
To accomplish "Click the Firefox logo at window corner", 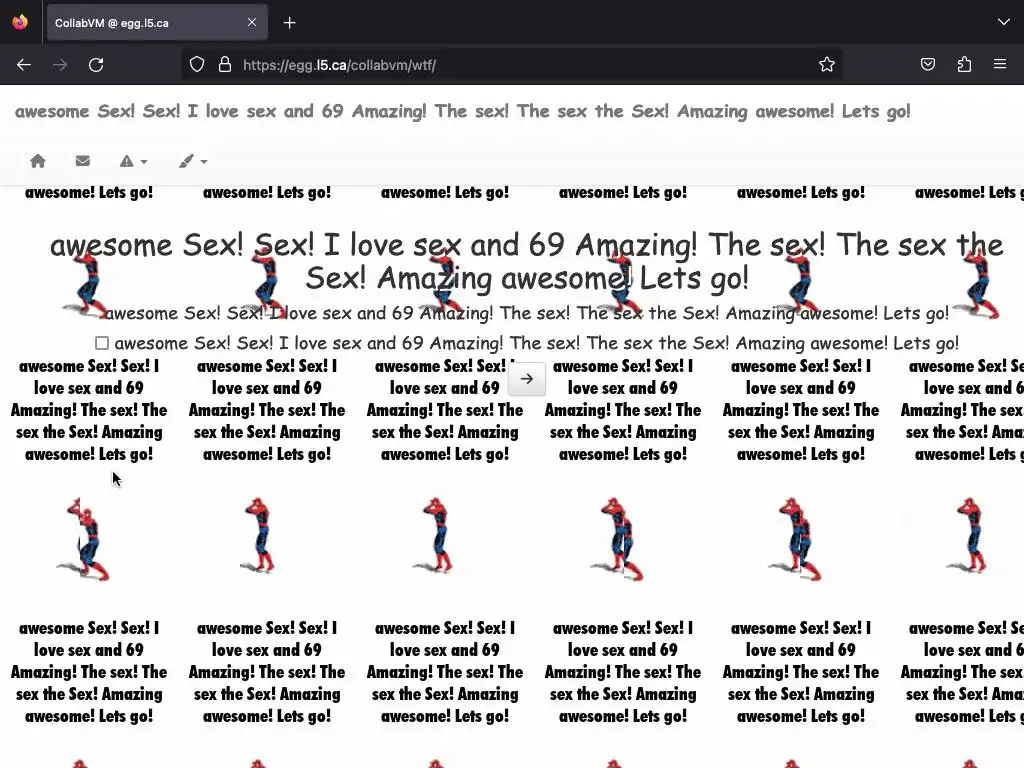I will pos(20,22).
